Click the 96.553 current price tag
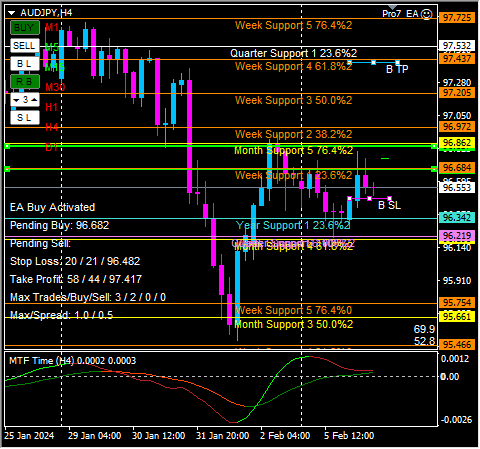This screenshot has height=449, width=480. 457,187
